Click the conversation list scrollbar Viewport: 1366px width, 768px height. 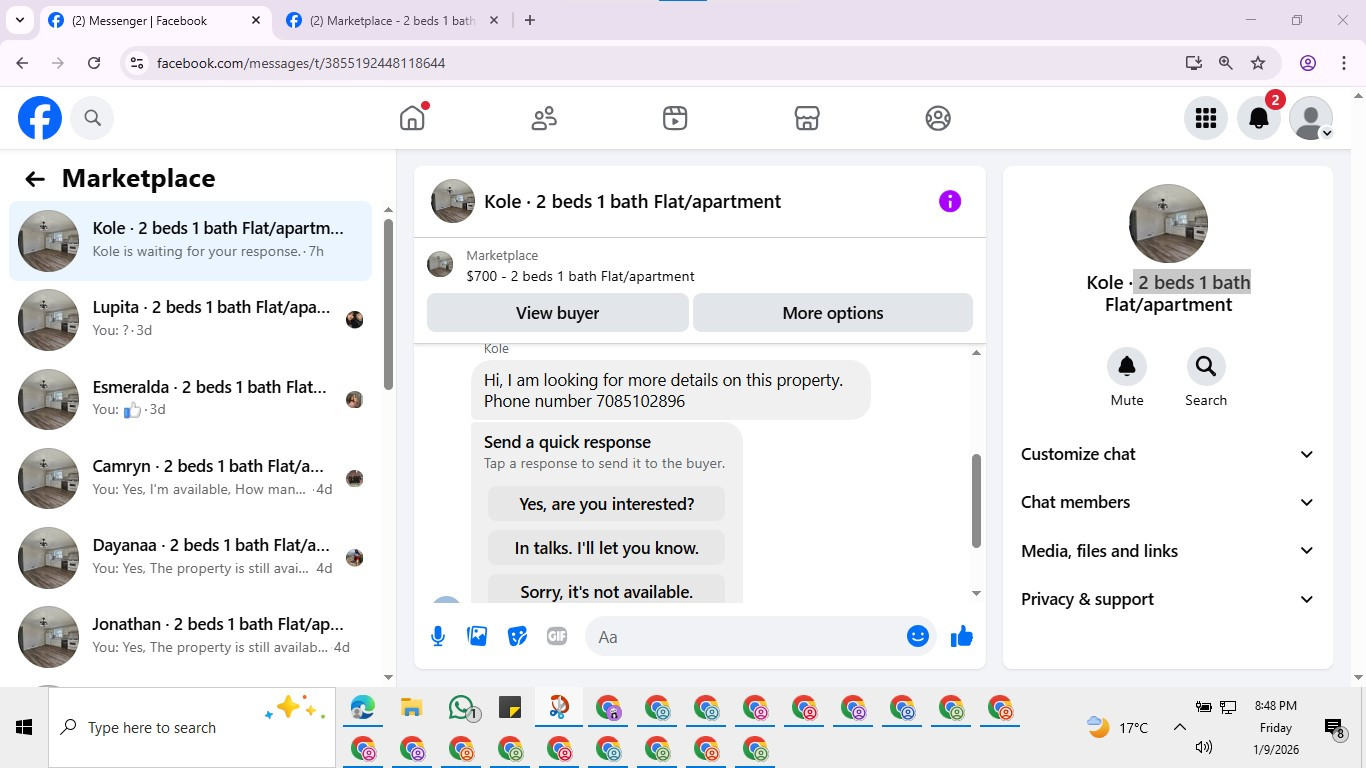pyautogui.click(x=388, y=305)
